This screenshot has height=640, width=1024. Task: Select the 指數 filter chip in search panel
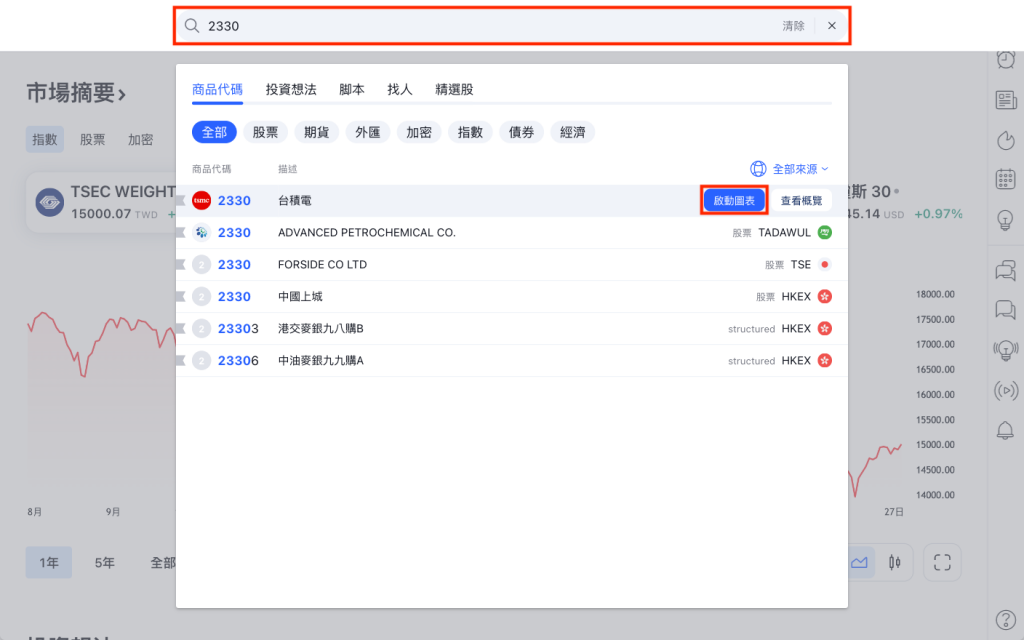pyautogui.click(x=470, y=132)
